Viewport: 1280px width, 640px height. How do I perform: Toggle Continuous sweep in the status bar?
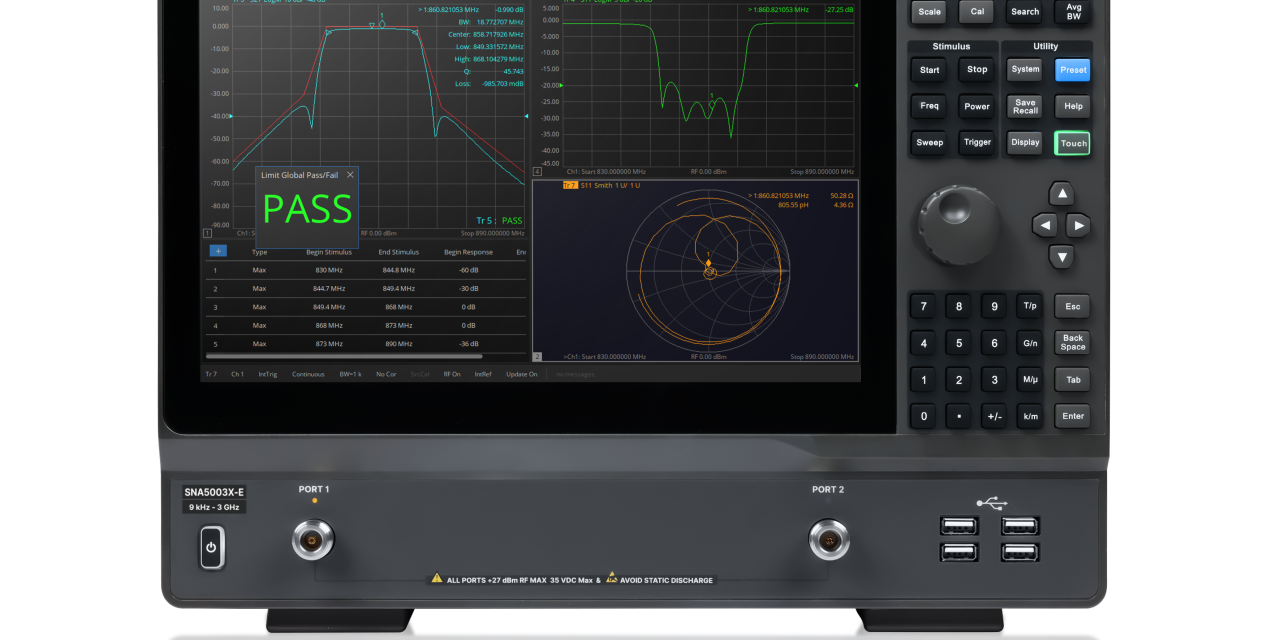tap(308, 373)
